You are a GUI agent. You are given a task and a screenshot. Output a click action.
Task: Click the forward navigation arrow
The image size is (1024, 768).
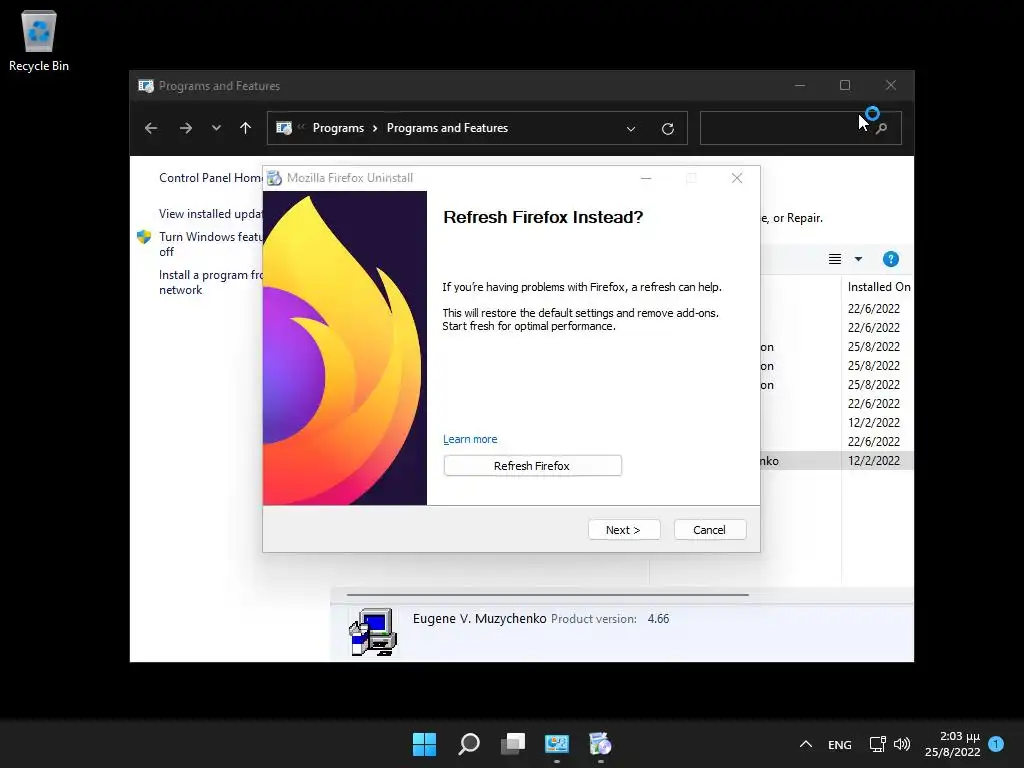pos(185,128)
